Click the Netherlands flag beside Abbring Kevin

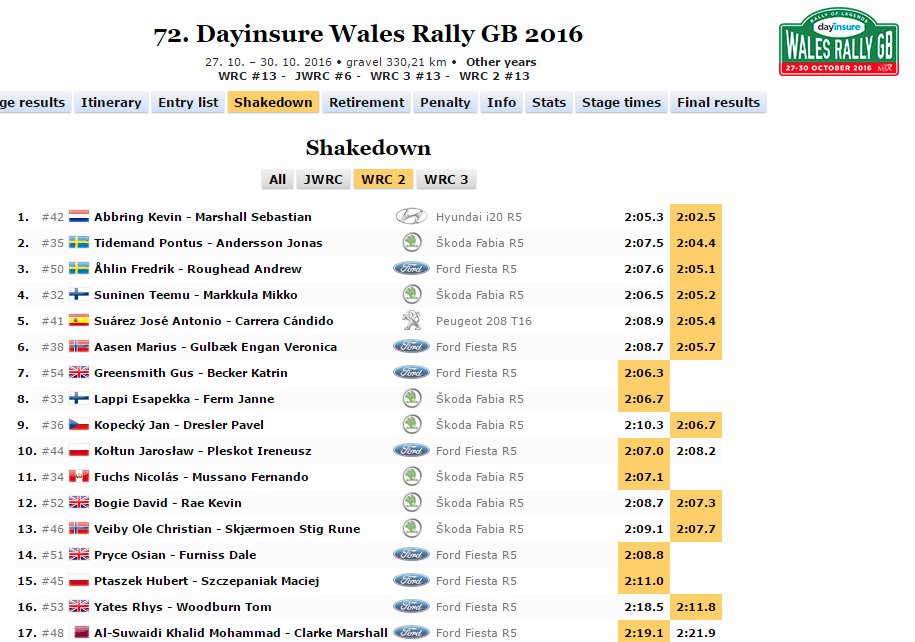click(79, 217)
